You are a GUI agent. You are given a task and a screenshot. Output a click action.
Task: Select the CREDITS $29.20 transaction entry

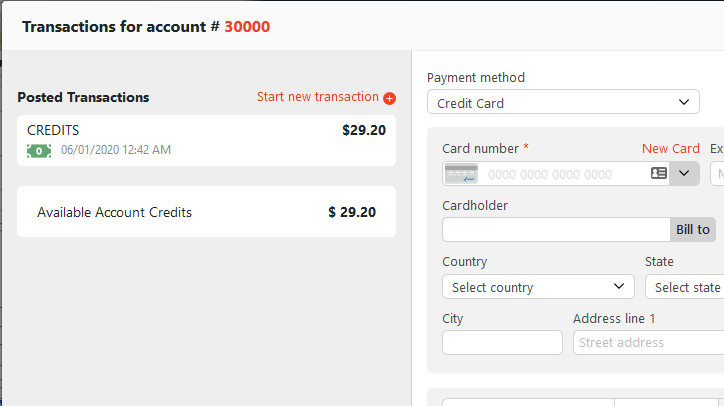click(206, 139)
